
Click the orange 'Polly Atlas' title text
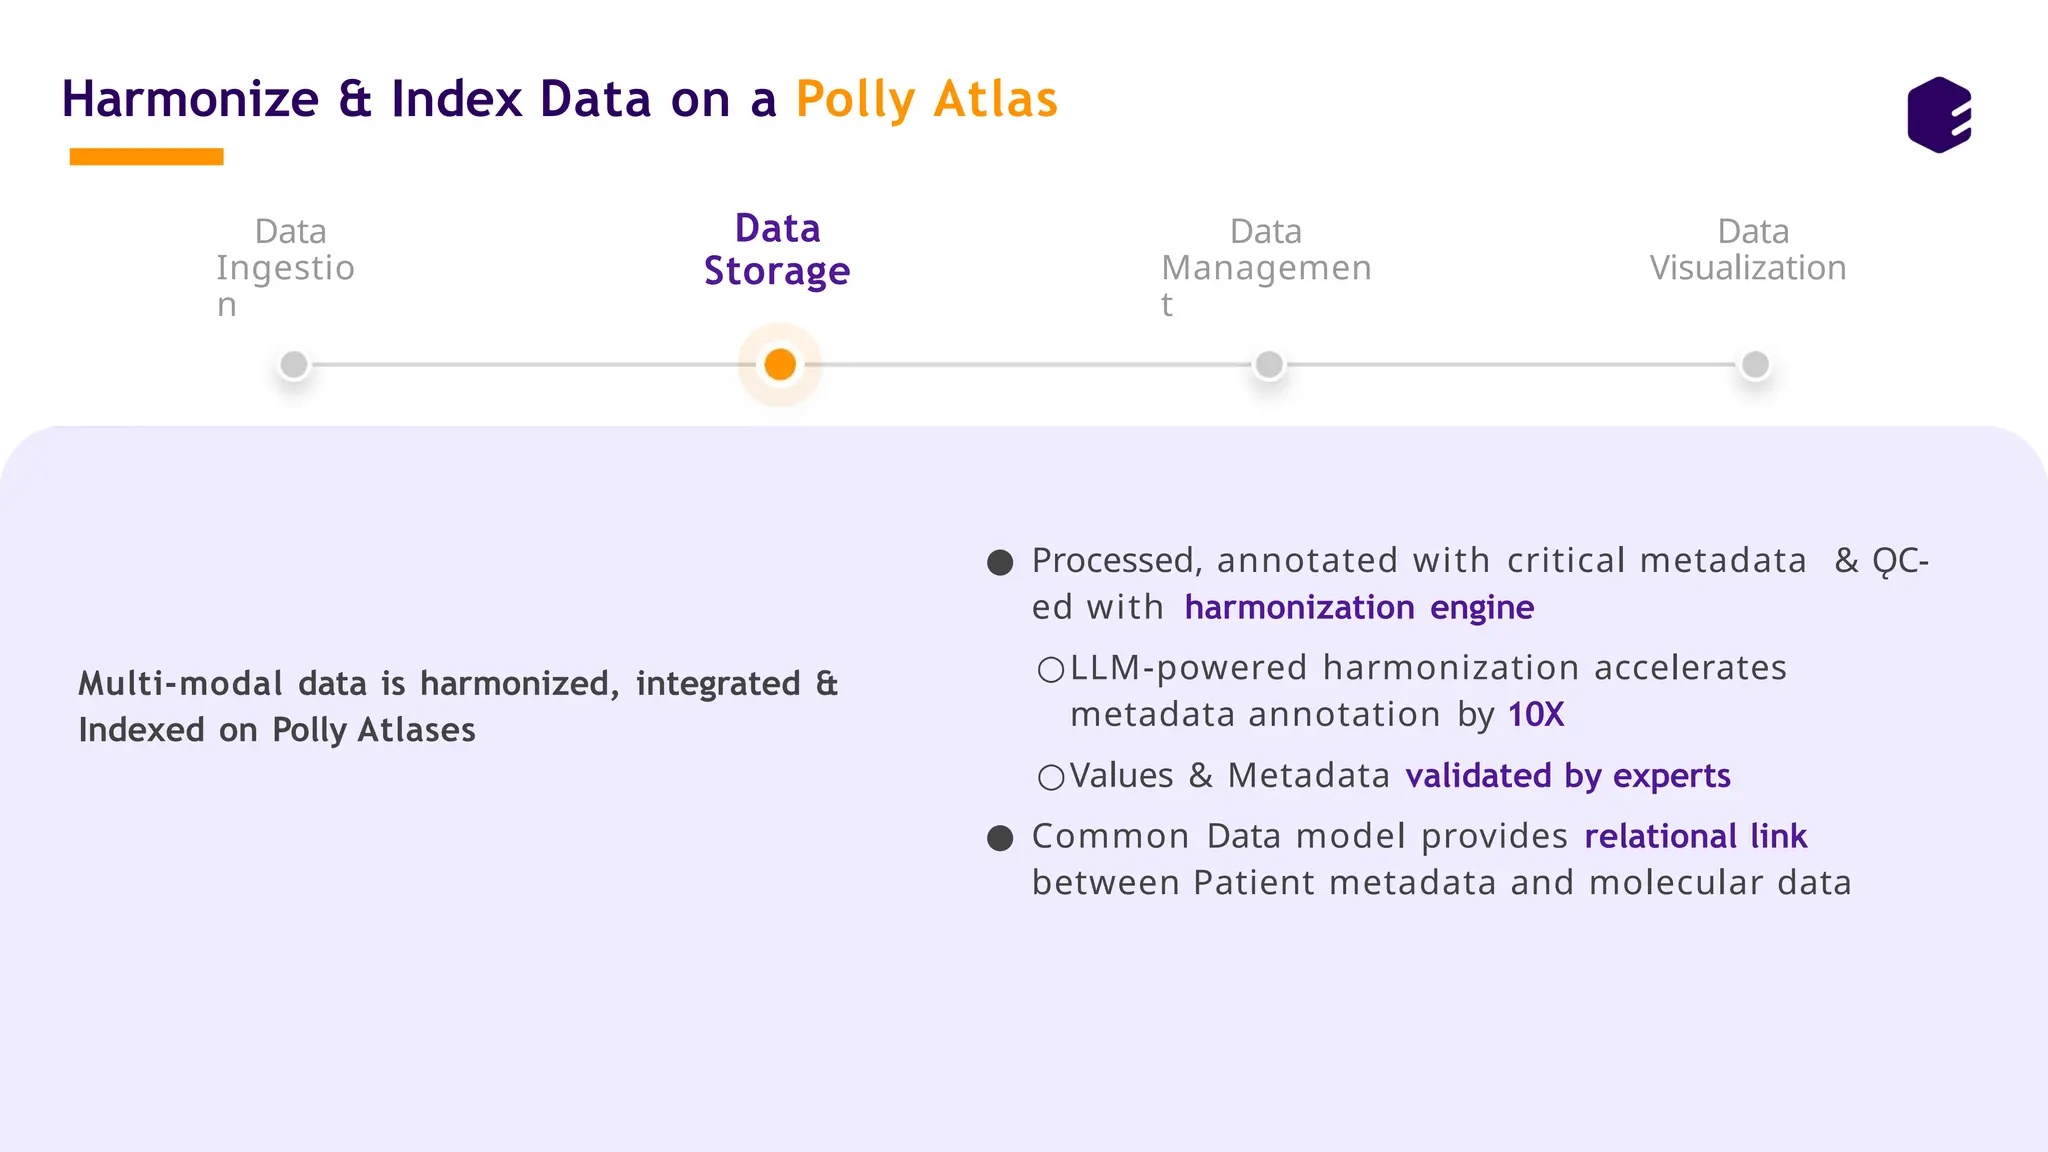(926, 100)
